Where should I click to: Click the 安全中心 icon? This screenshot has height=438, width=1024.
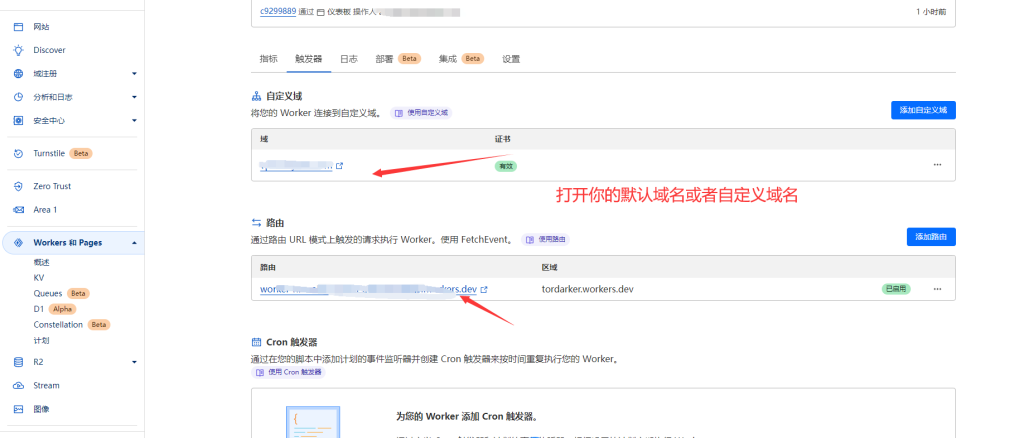click(x=18, y=121)
